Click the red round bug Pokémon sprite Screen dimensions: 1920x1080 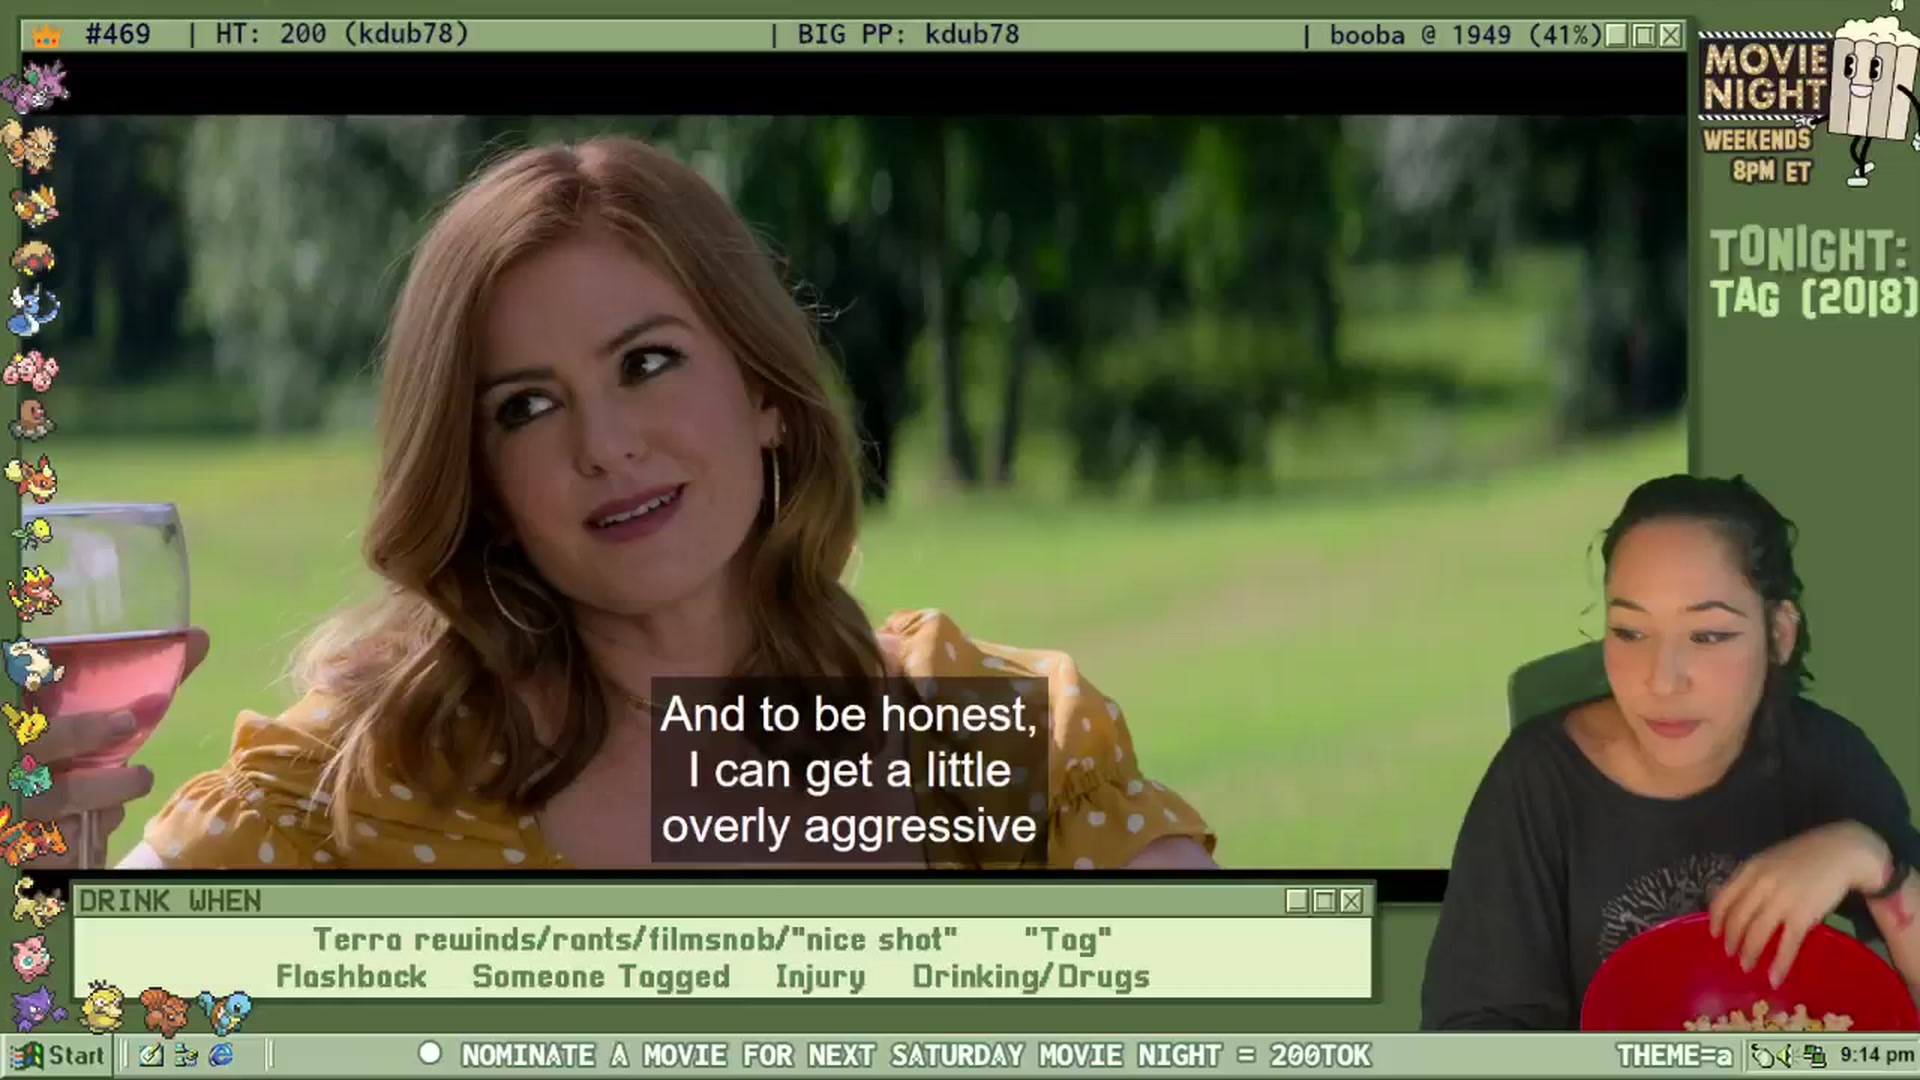[32, 258]
